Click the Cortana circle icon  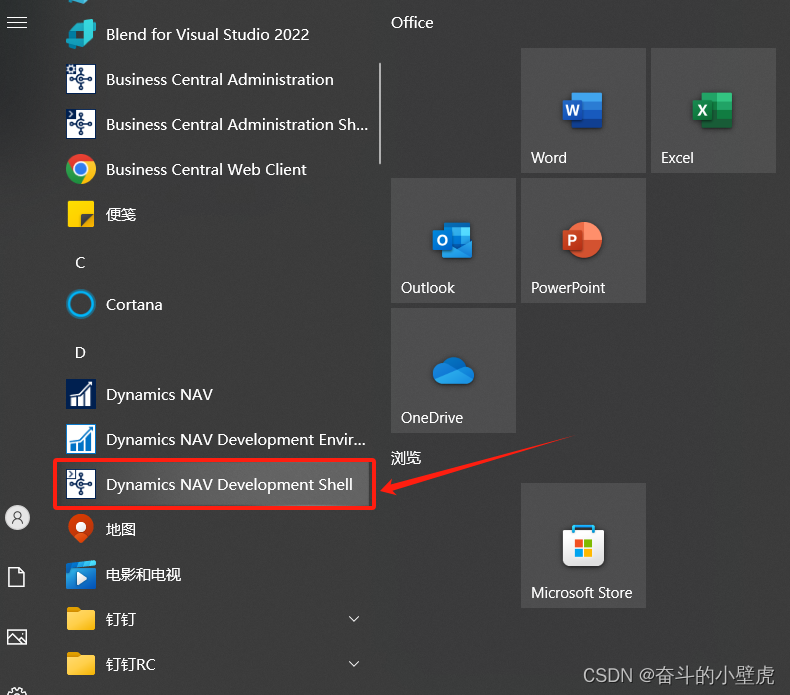click(81, 304)
